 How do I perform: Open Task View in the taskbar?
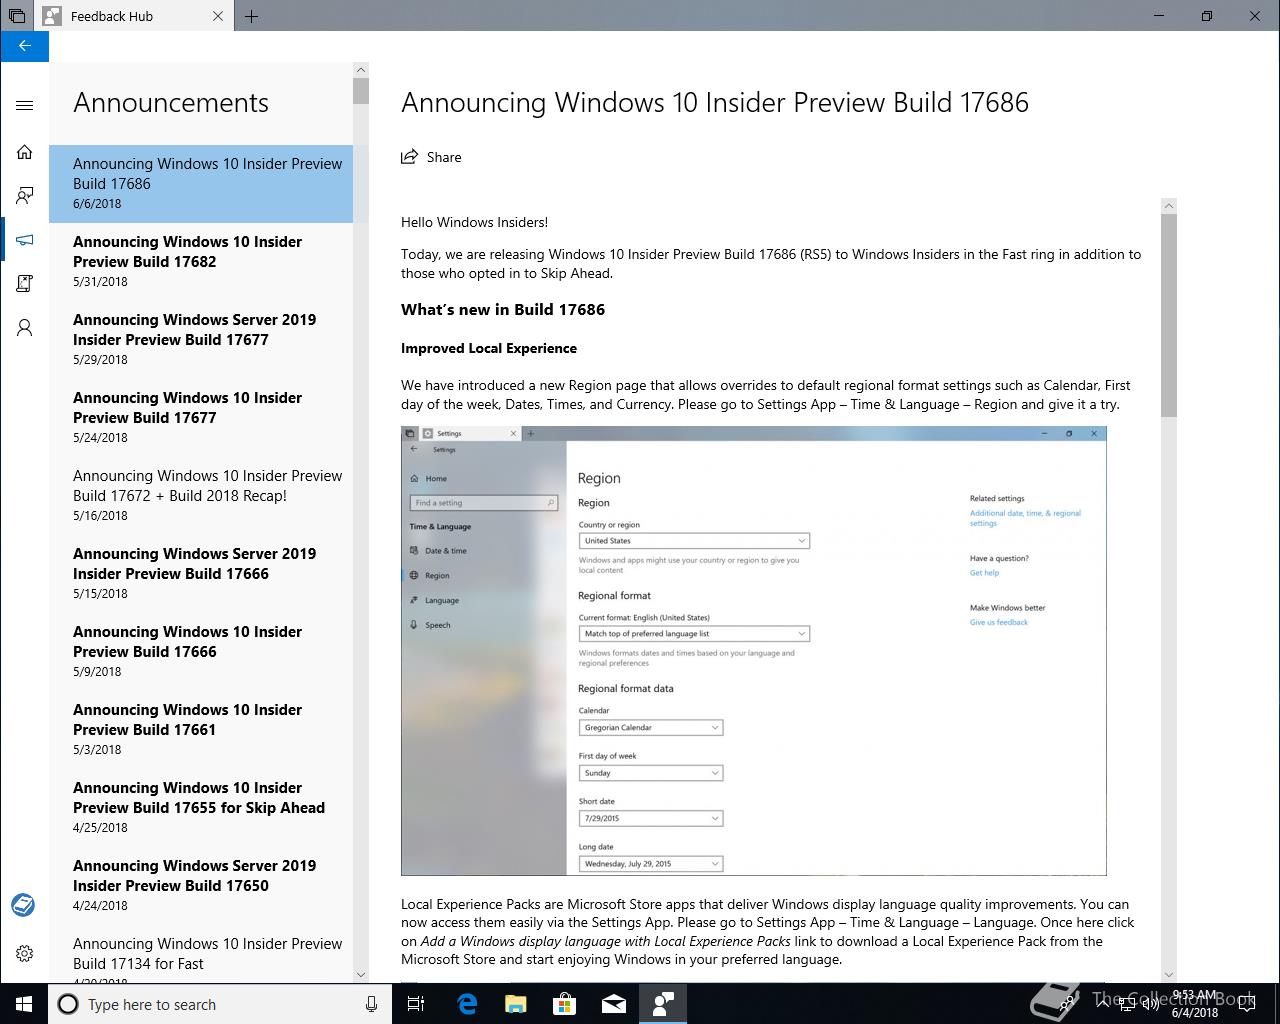point(416,1004)
